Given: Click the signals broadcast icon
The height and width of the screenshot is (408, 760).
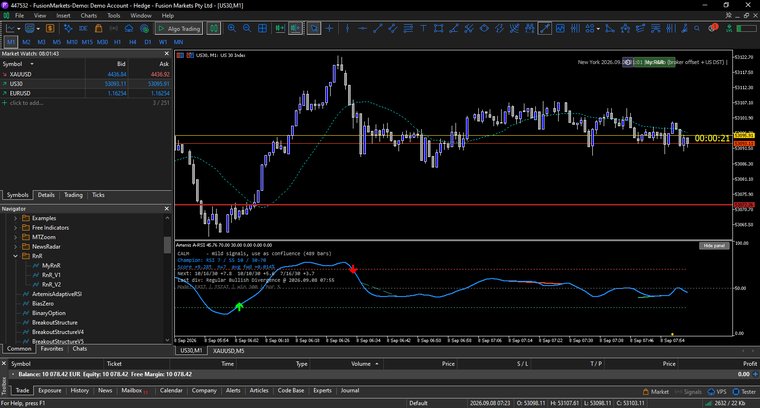Looking at the screenshot, I should 113,29.
